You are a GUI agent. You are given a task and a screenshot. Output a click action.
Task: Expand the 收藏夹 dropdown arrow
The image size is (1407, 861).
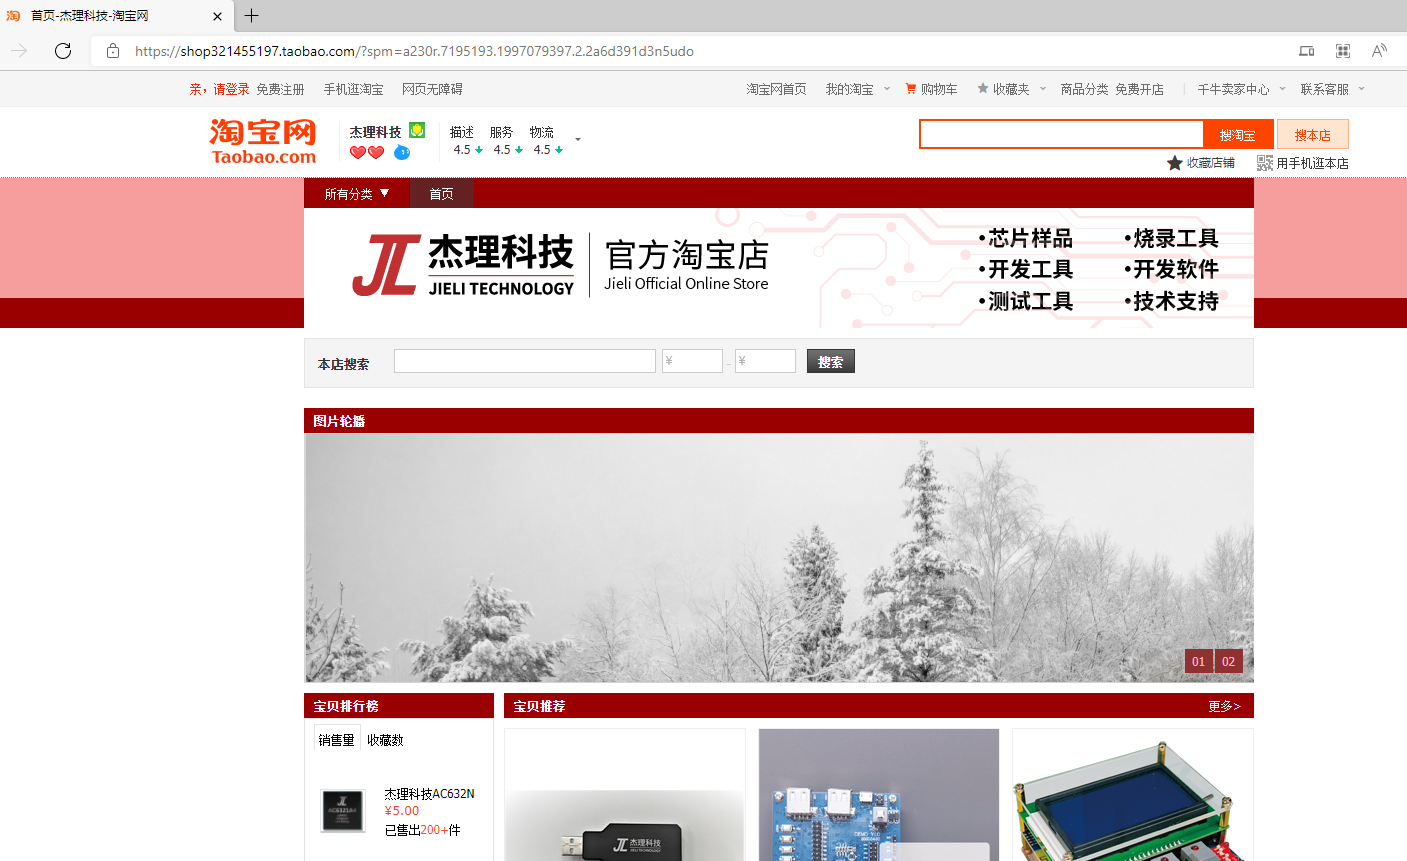click(x=1043, y=89)
